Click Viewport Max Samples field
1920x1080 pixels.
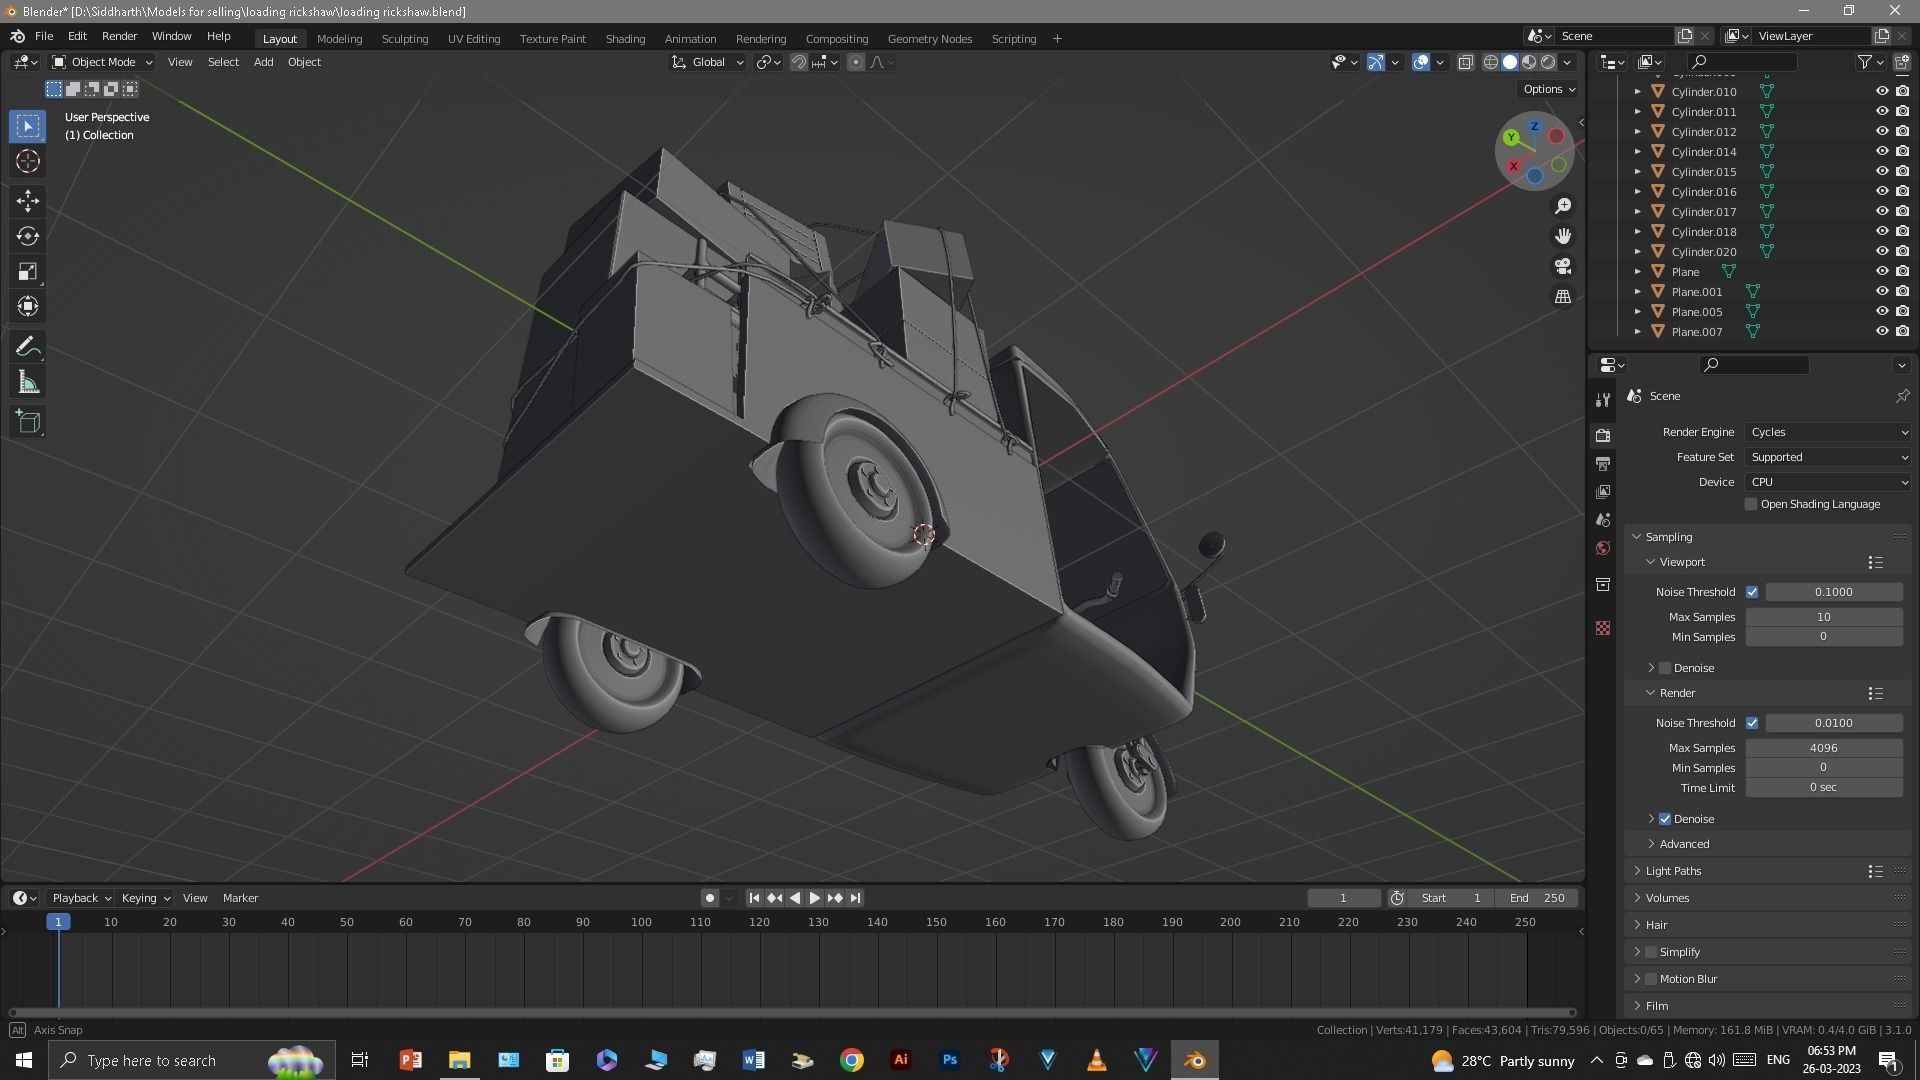point(1824,617)
